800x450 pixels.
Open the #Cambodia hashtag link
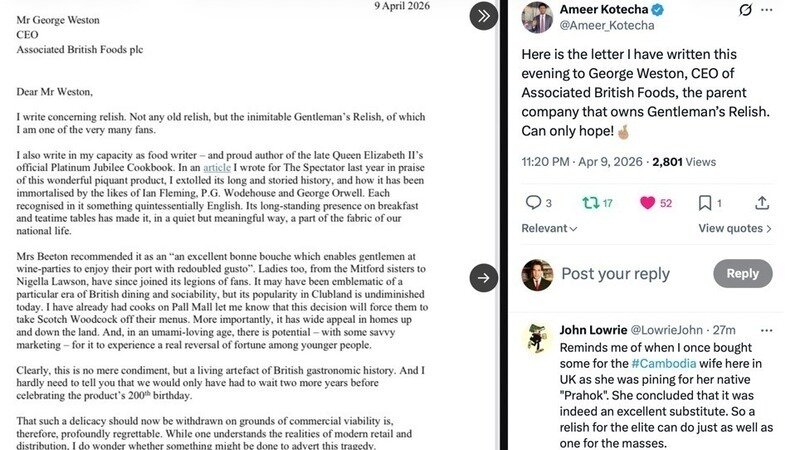[x=663, y=363]
